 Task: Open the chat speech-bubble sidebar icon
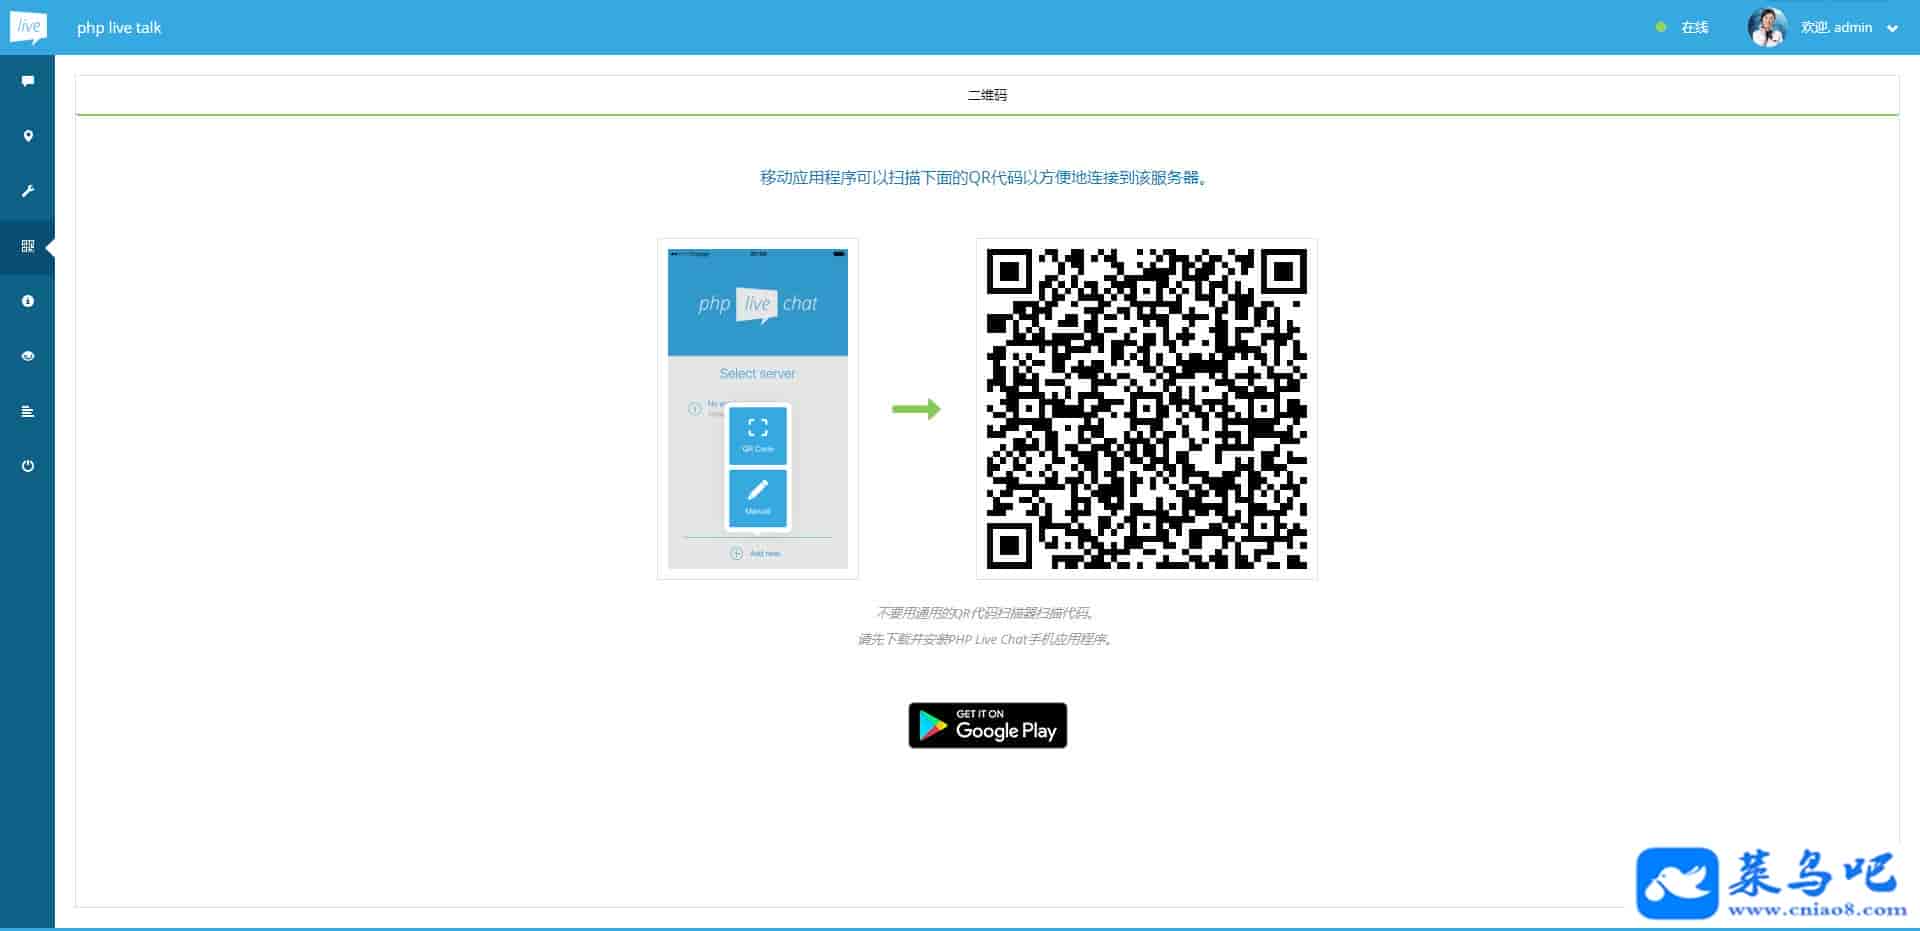[28, 81]
